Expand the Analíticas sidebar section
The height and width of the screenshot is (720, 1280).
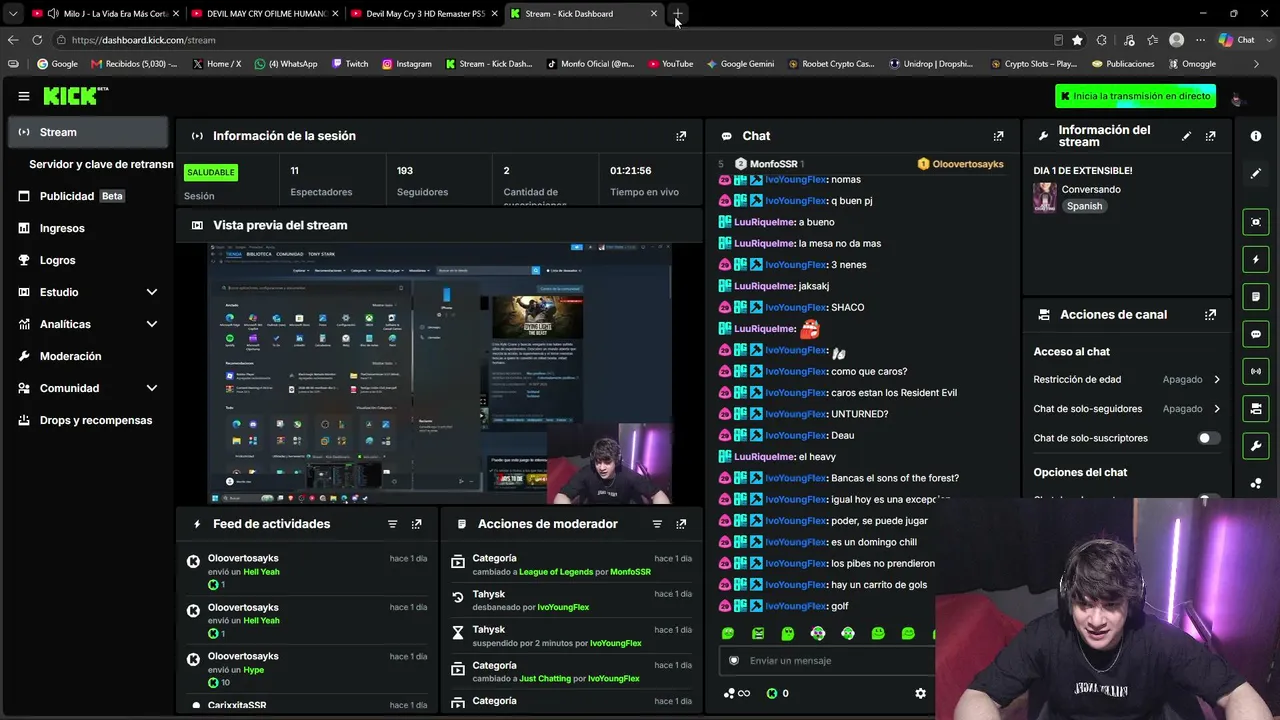(152, 324)
